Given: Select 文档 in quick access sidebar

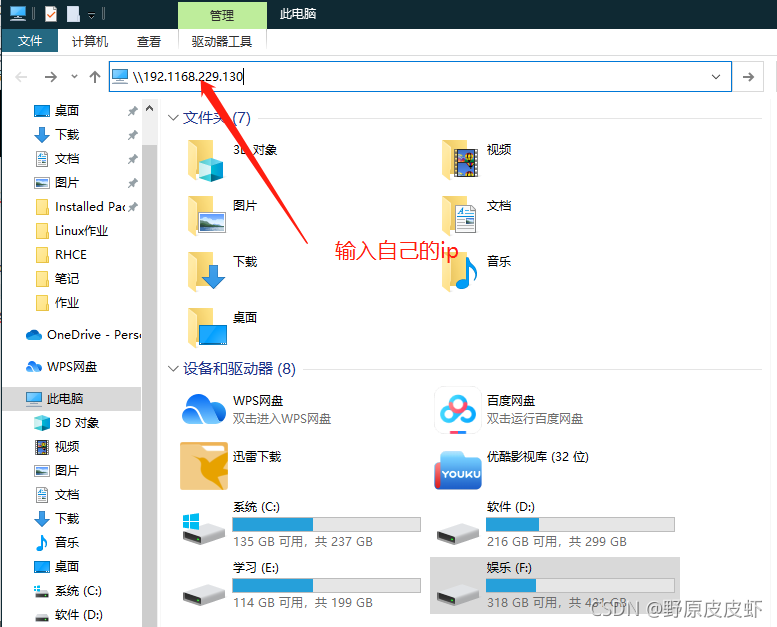Looking at the screenshot, I should (x=67, y=159).
